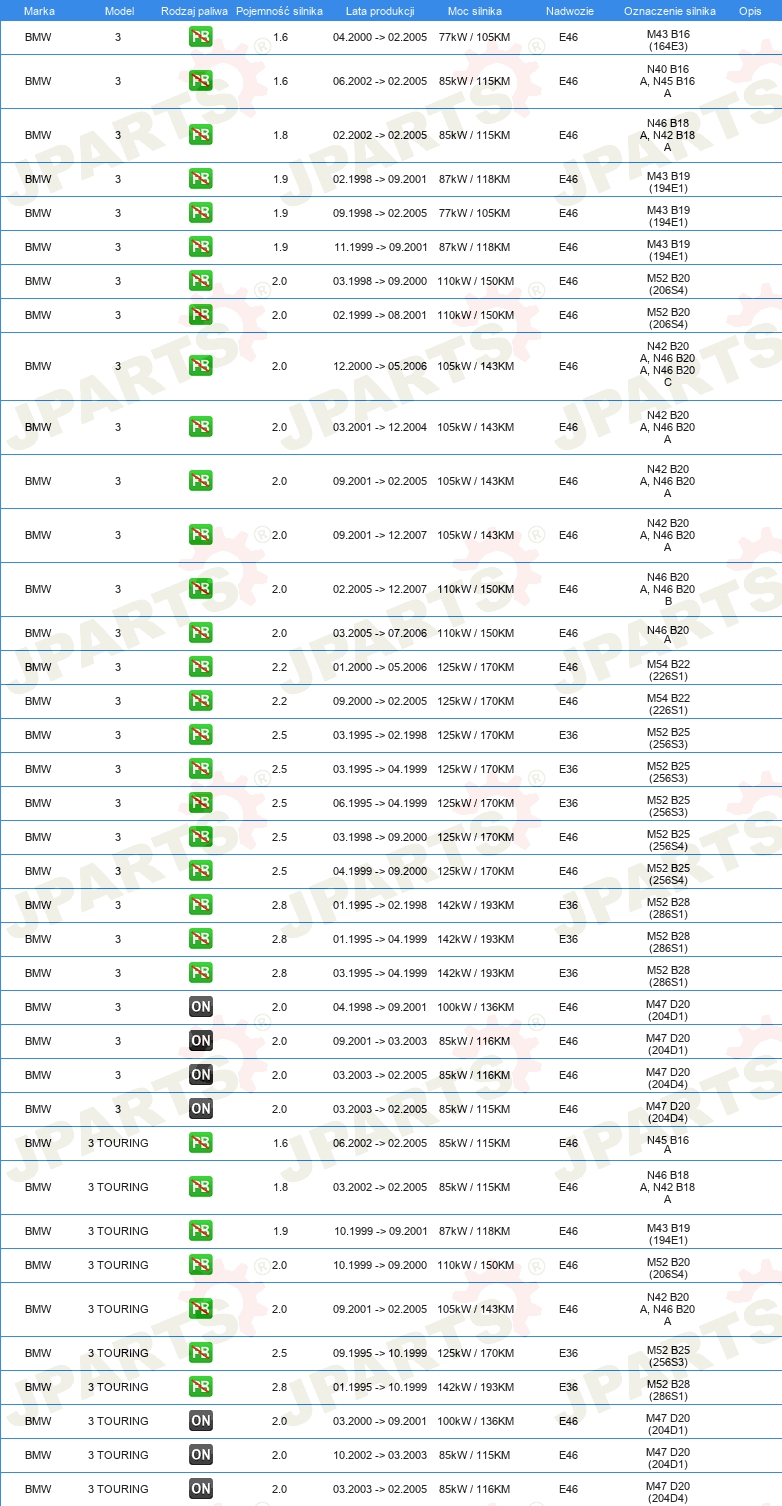Click the Opis column header
The image size is (782, 1506).
pos(749,10)
